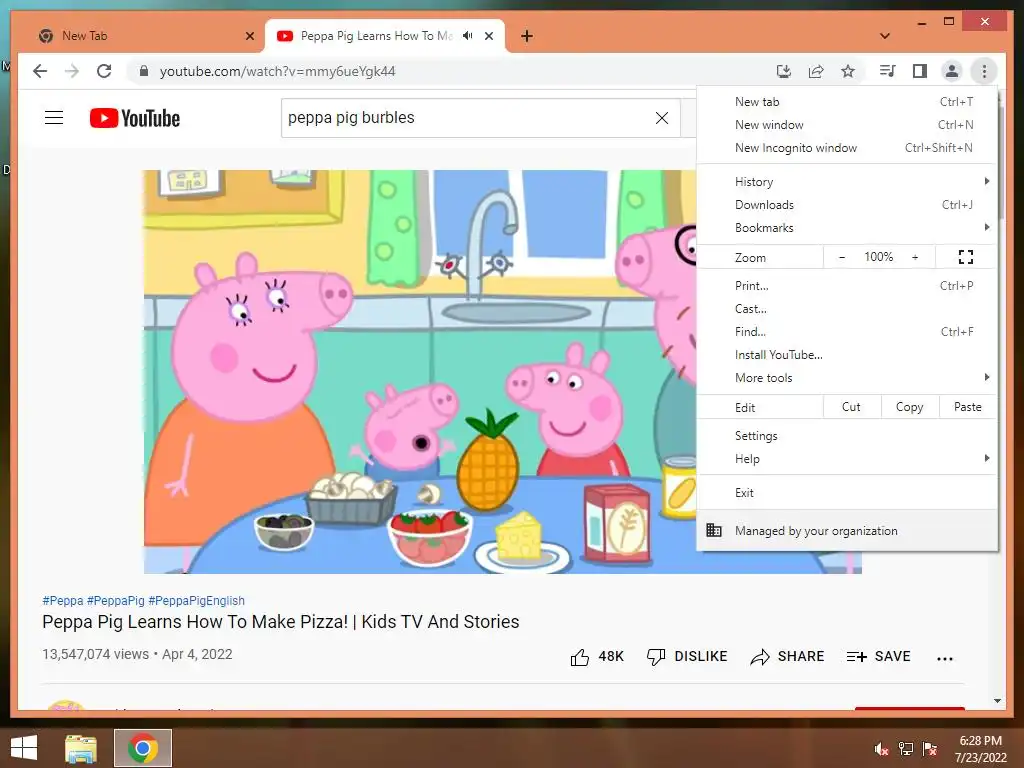
Task: Go back with the browser back arrow
Action: click(40, 71)
